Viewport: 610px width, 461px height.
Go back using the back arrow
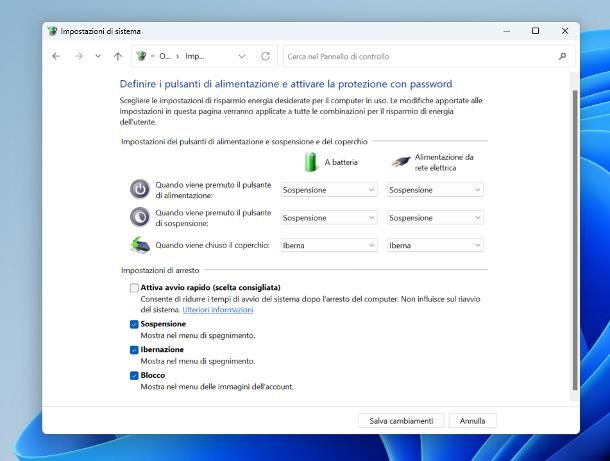(56, 56)
